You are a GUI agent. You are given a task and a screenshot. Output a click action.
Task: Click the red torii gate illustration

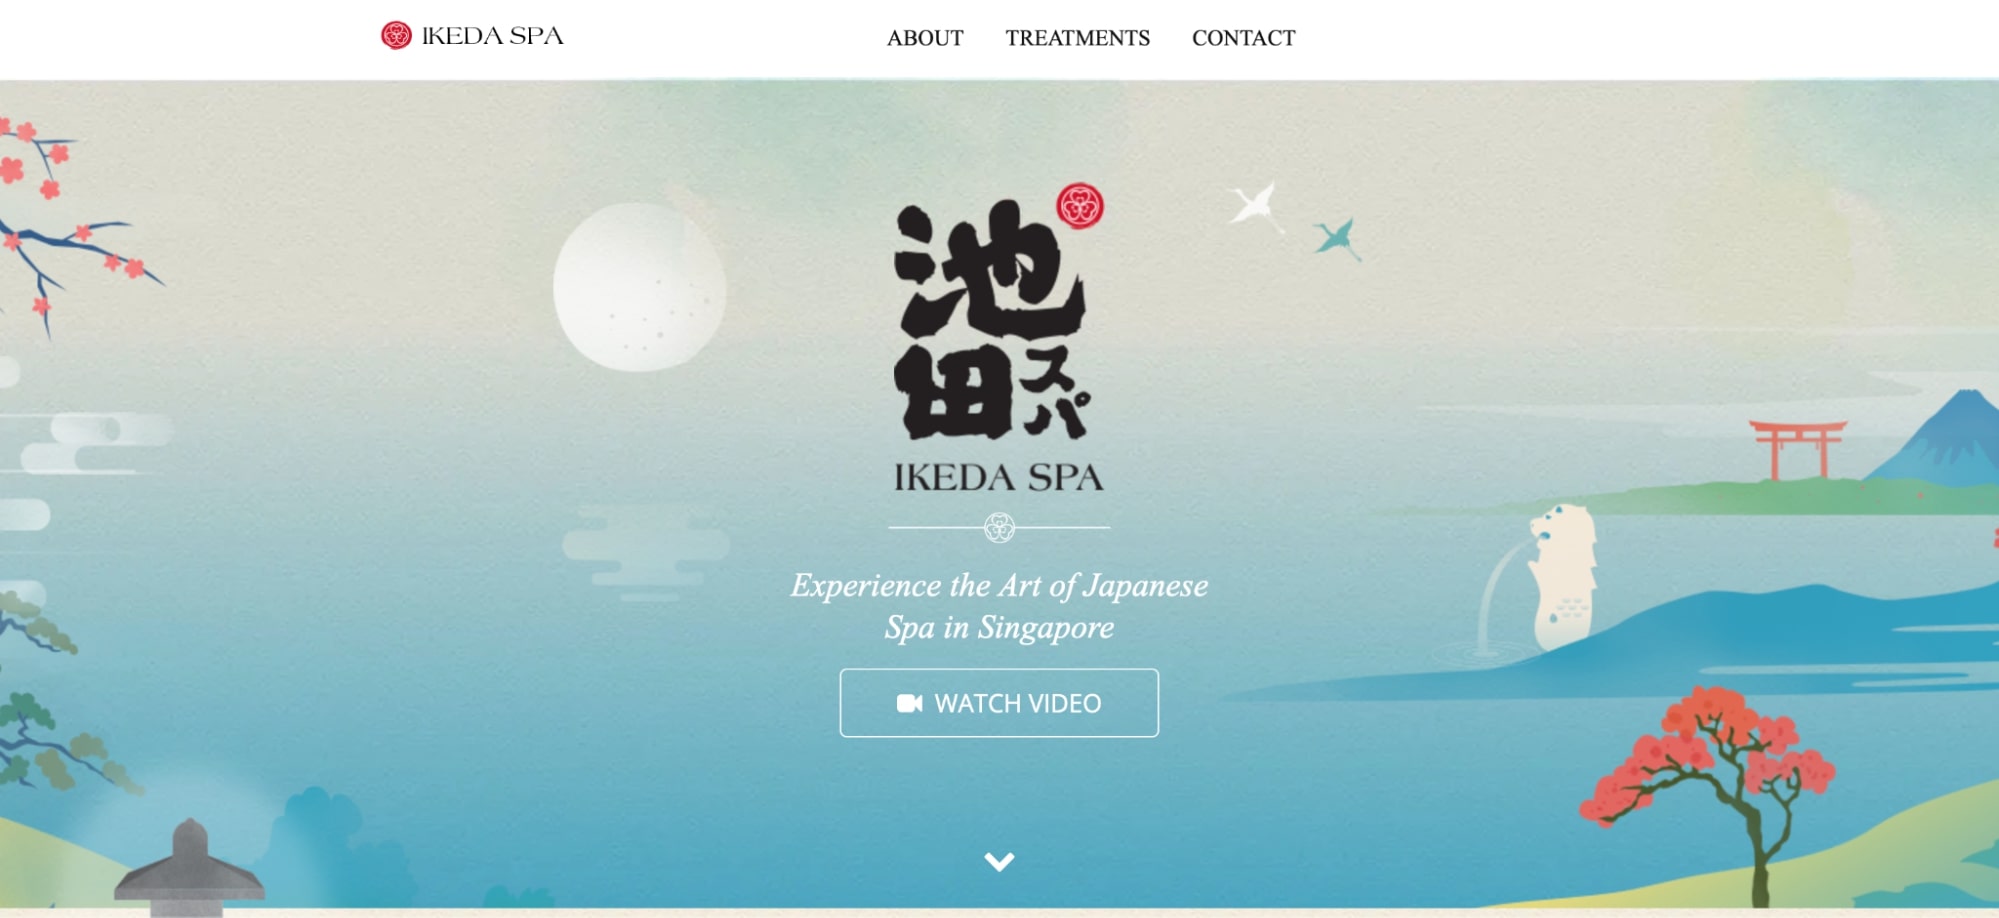click(1798, 449)
